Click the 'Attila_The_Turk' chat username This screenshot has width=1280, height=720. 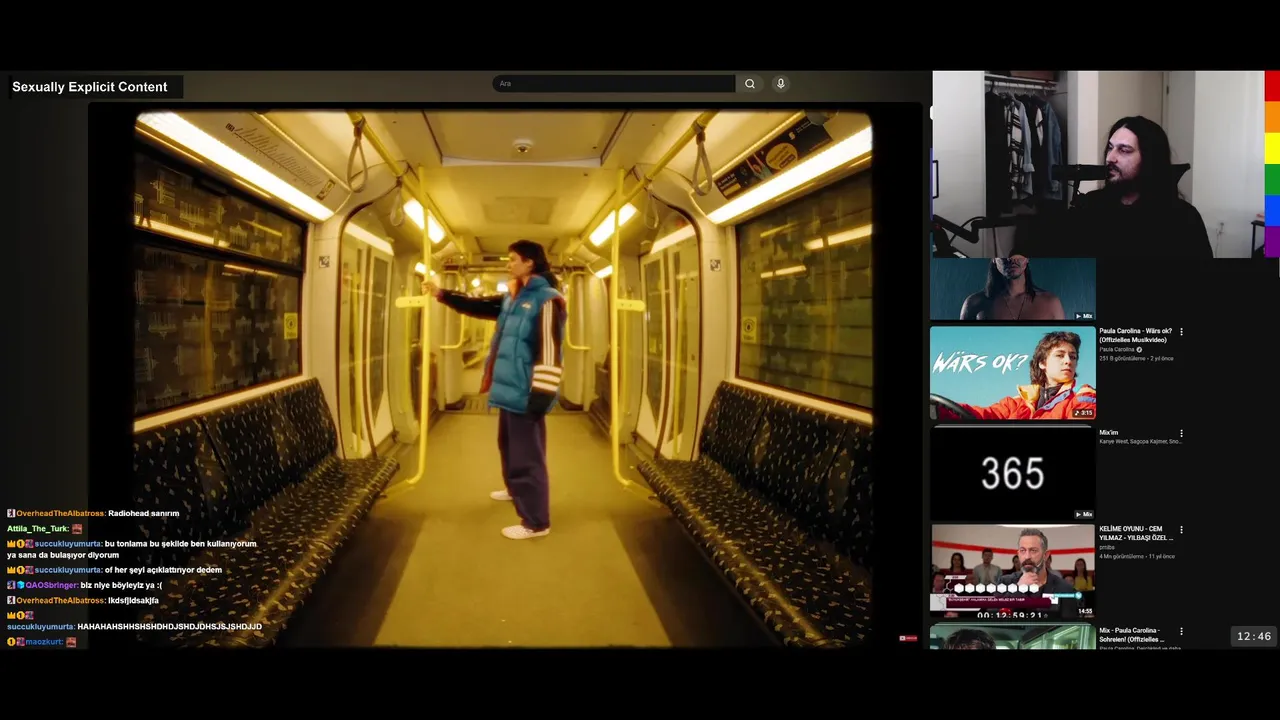click(38, 528)
